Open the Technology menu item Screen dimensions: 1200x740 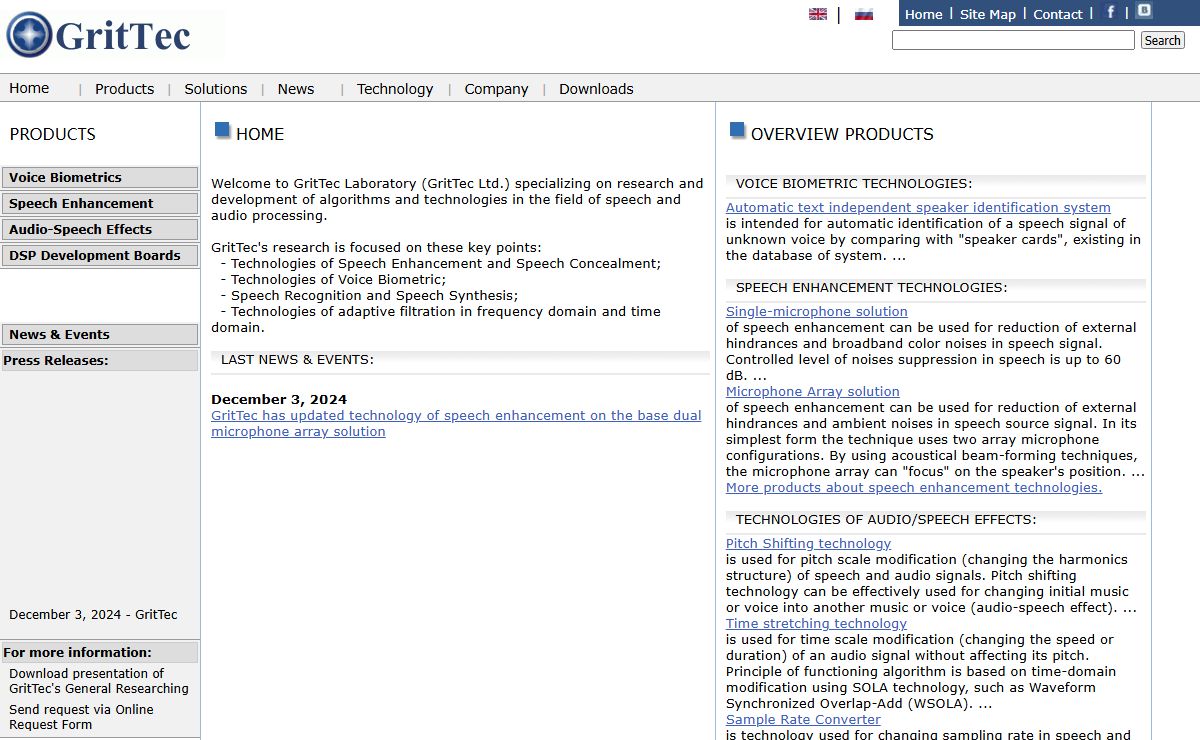(x=395, y=89)
